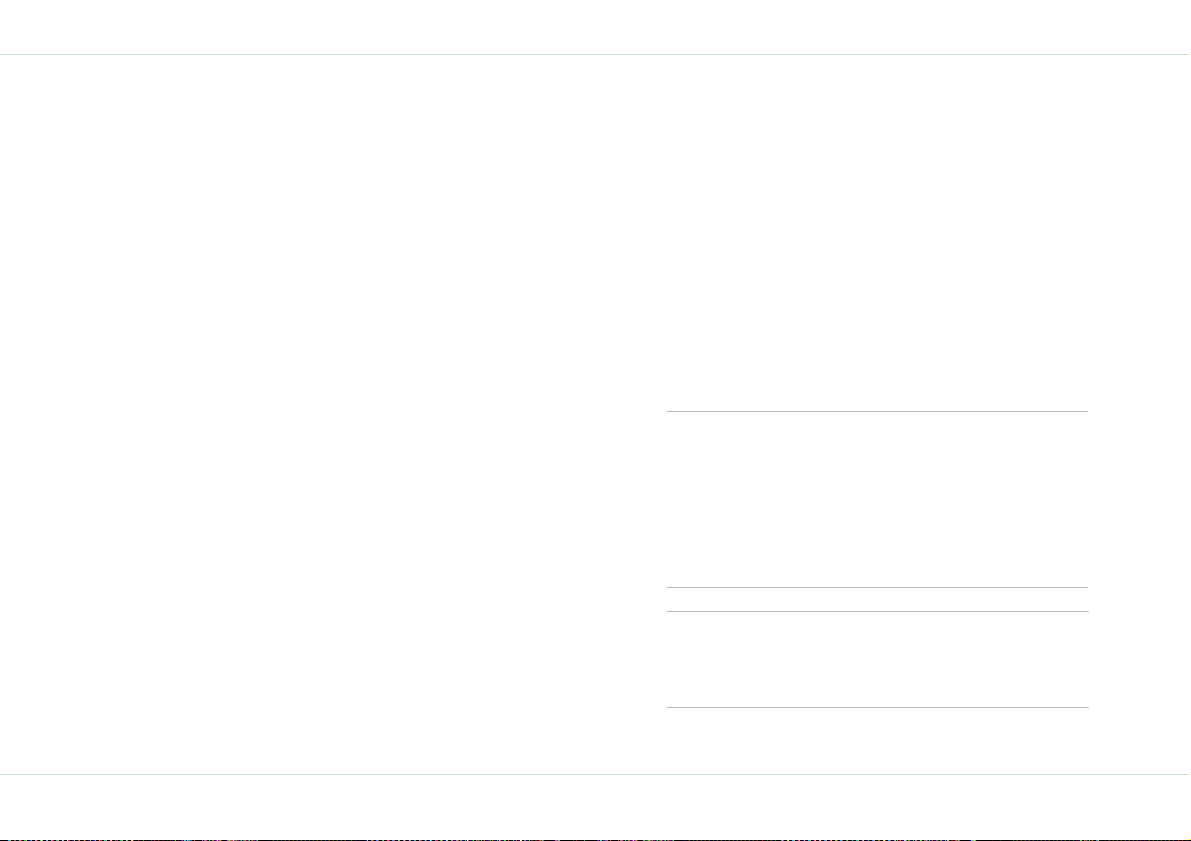The image size is (1191, 841).
Task: Select the second gray line in right panel
Action: click(x=877, y=587)
